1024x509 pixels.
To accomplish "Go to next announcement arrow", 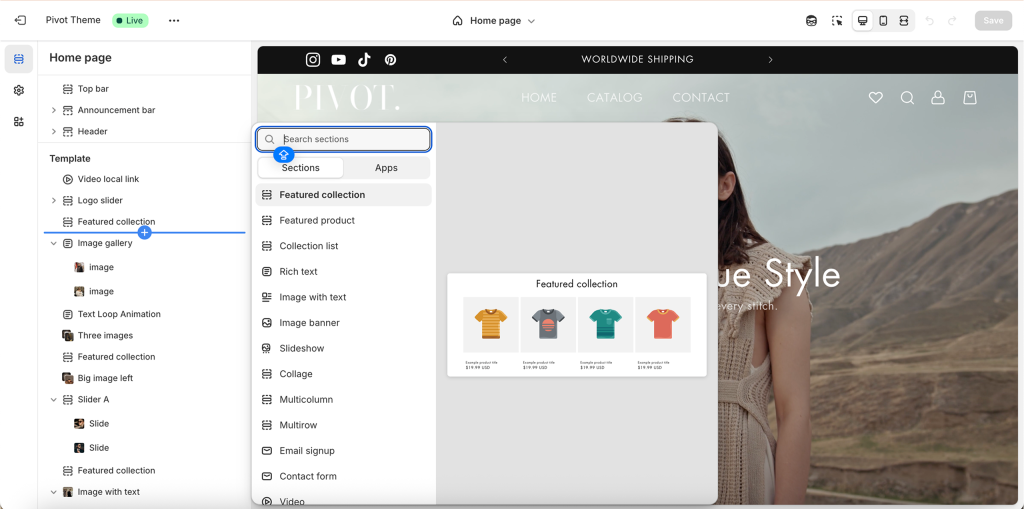I will [771, 60].
